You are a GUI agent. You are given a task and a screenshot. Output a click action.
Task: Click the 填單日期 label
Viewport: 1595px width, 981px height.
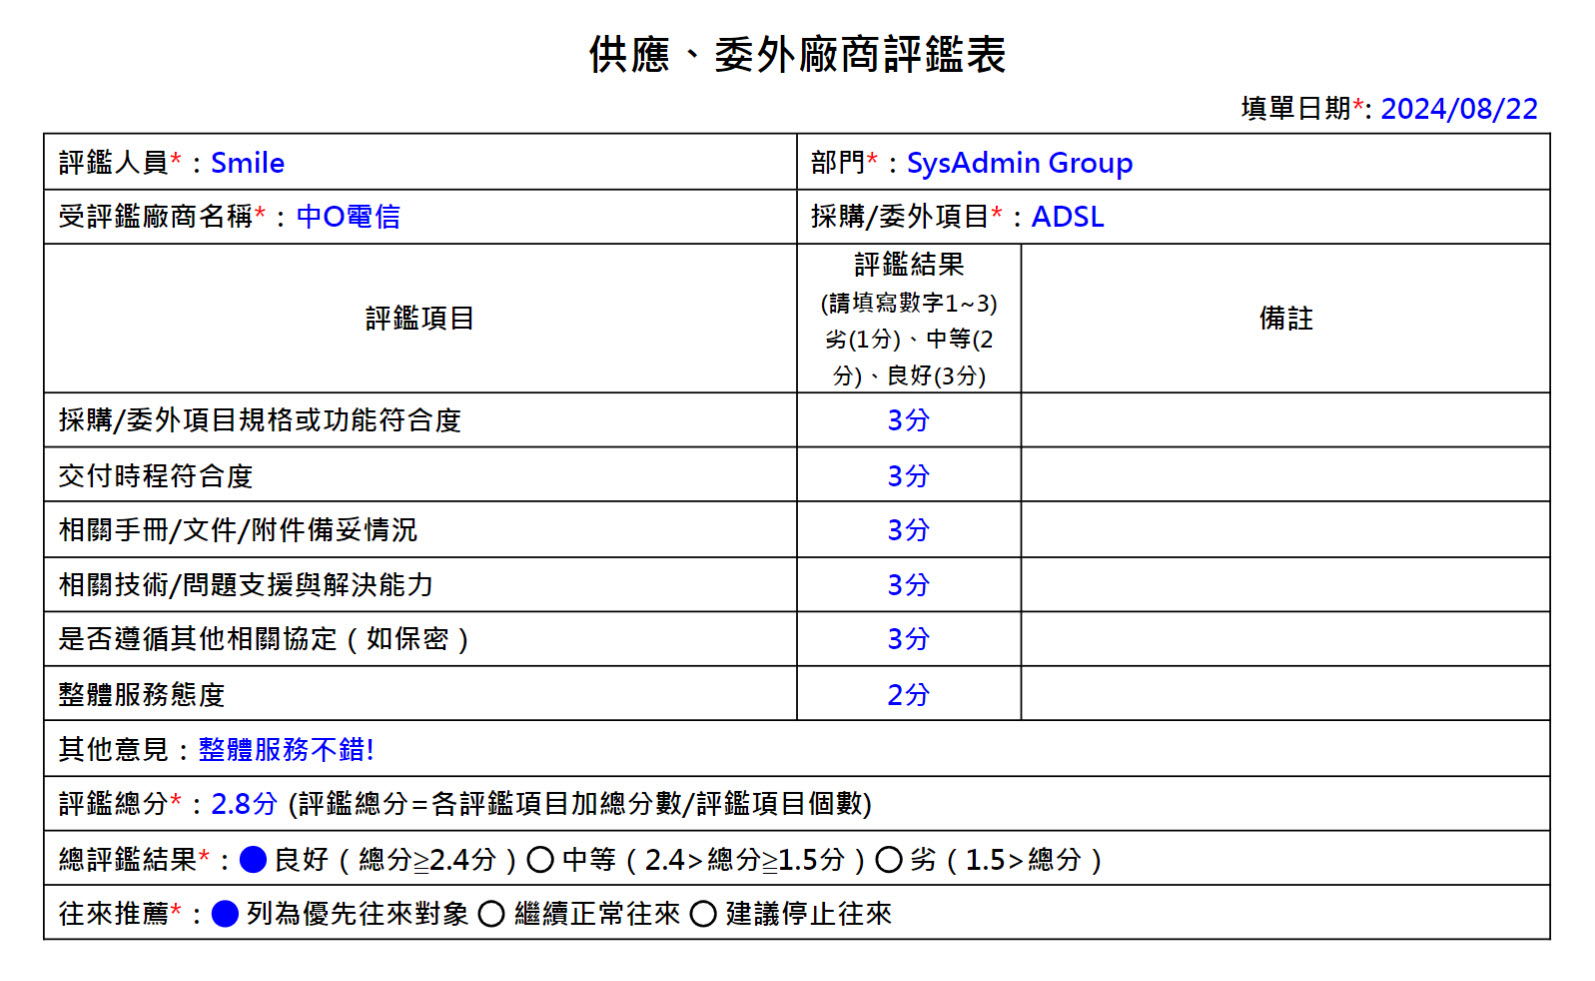[1296, 108]
